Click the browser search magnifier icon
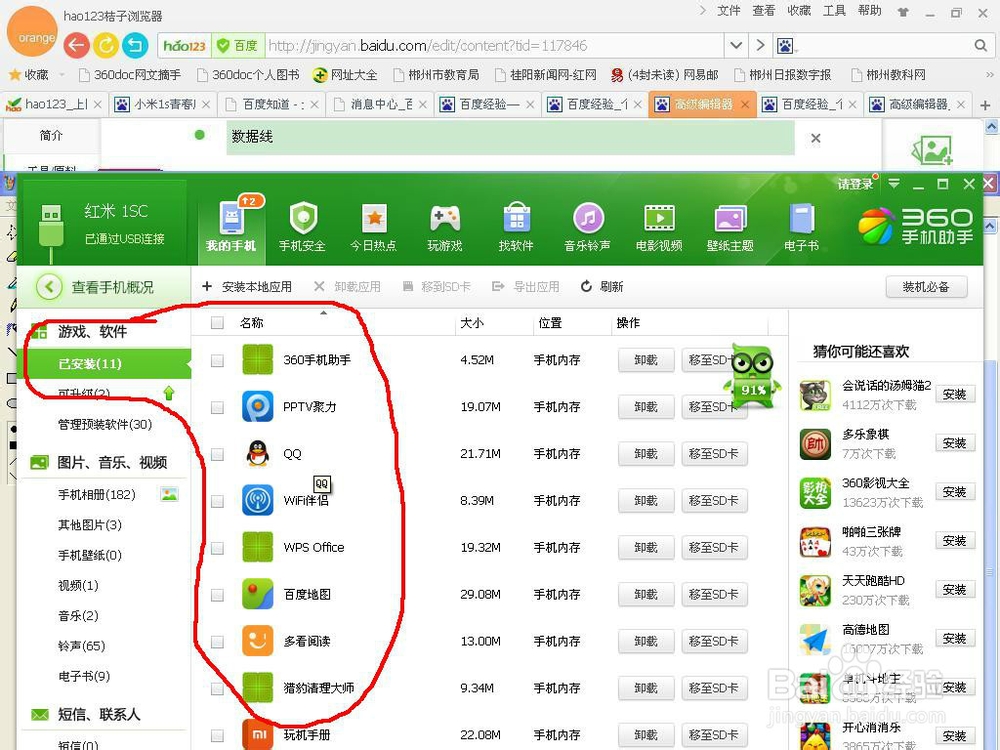The width and height of the screenshot is (1000, 750). click(x=980, y=45)
